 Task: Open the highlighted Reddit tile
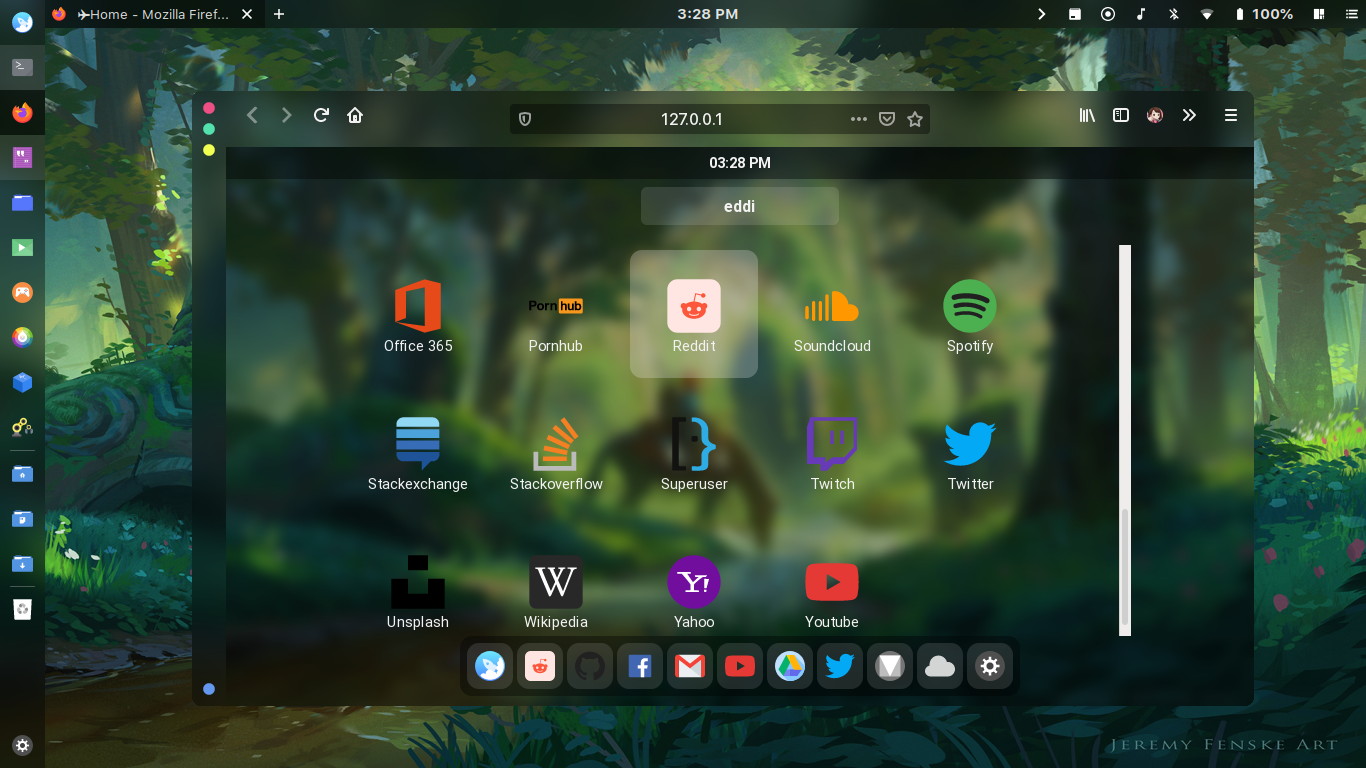(694, 314)
